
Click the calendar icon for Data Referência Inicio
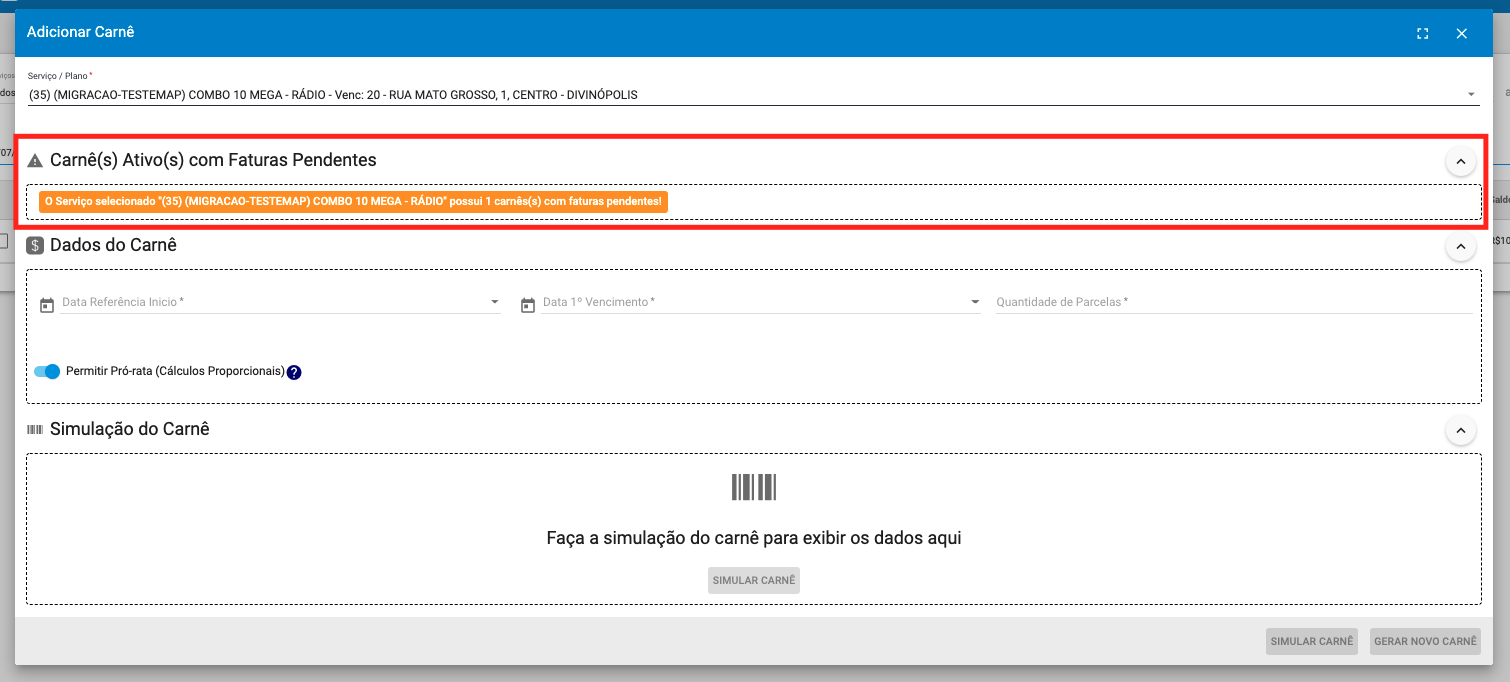[x=47, y=305]
